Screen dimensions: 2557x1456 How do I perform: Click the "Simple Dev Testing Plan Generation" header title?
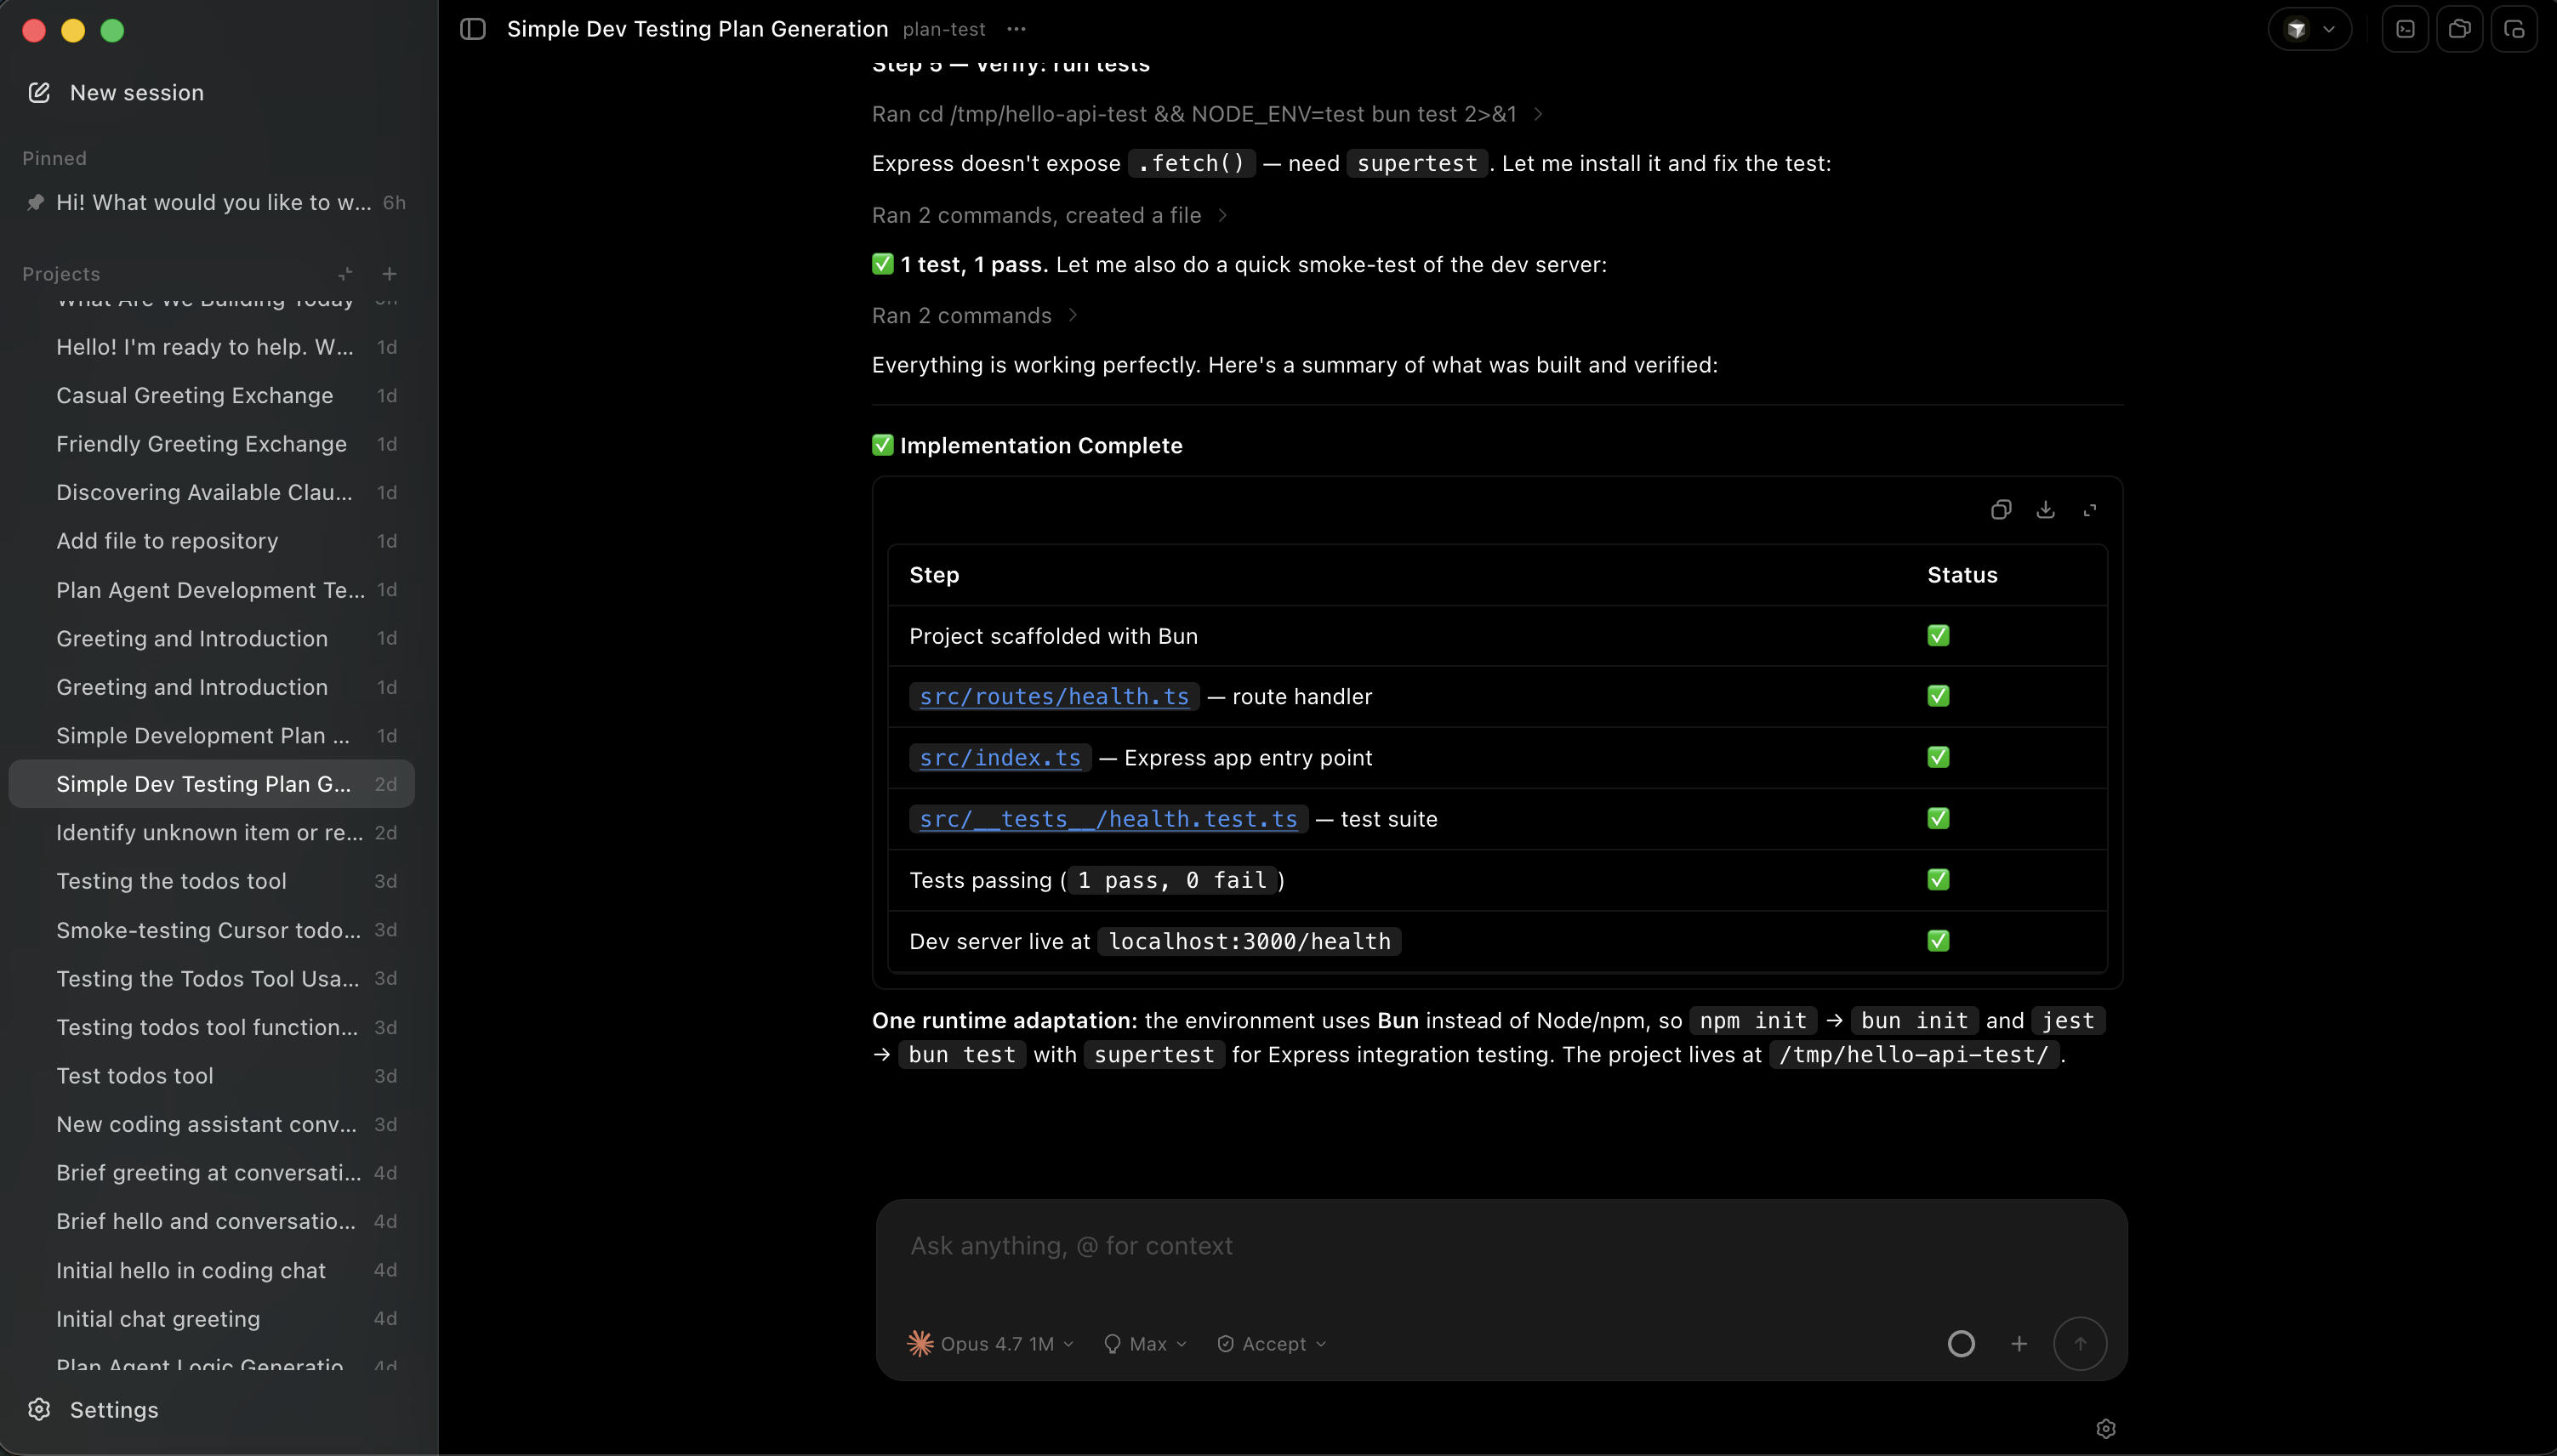pyautogui.click(x=698, y=29)
